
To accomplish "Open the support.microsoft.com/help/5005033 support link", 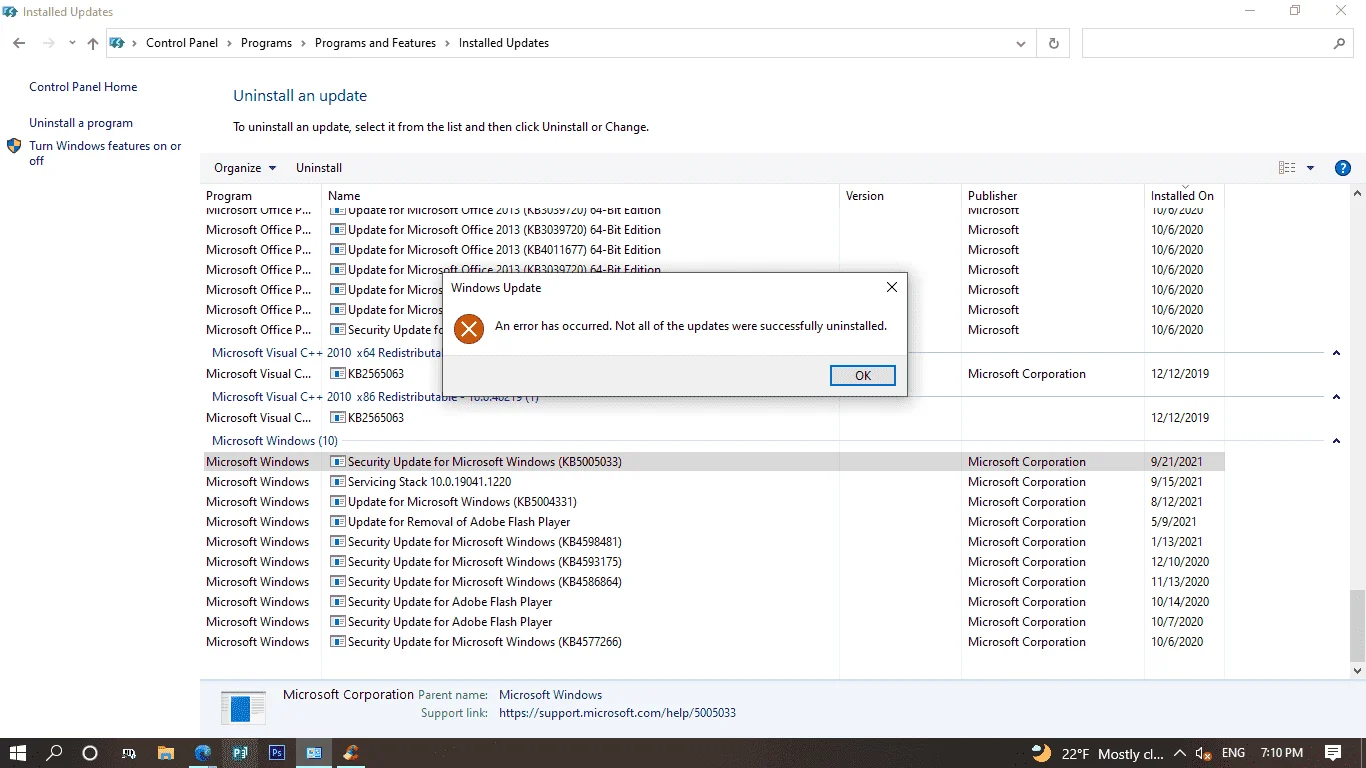I will pos(617,713).
